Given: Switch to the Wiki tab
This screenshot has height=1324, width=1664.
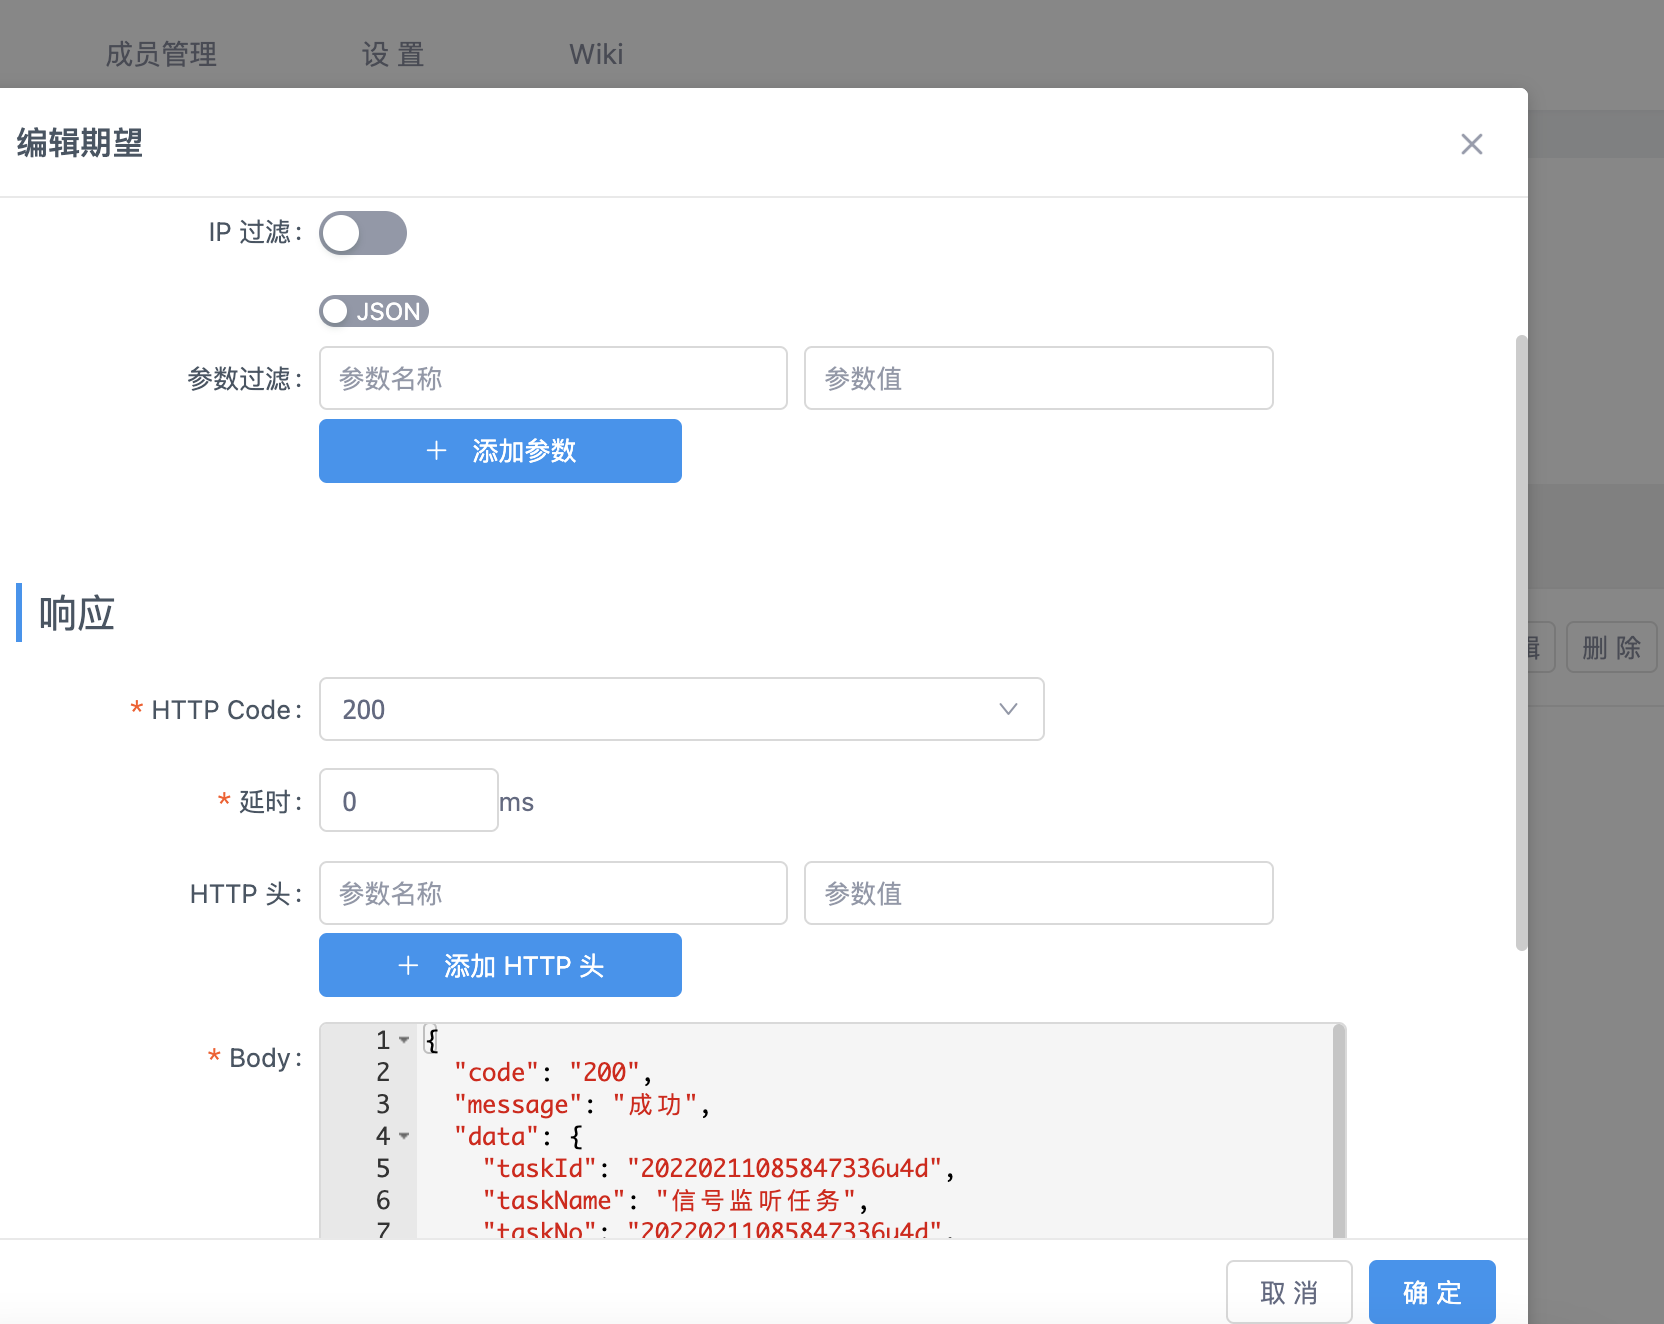Looking at the screenshot, I should pos(596,54).
